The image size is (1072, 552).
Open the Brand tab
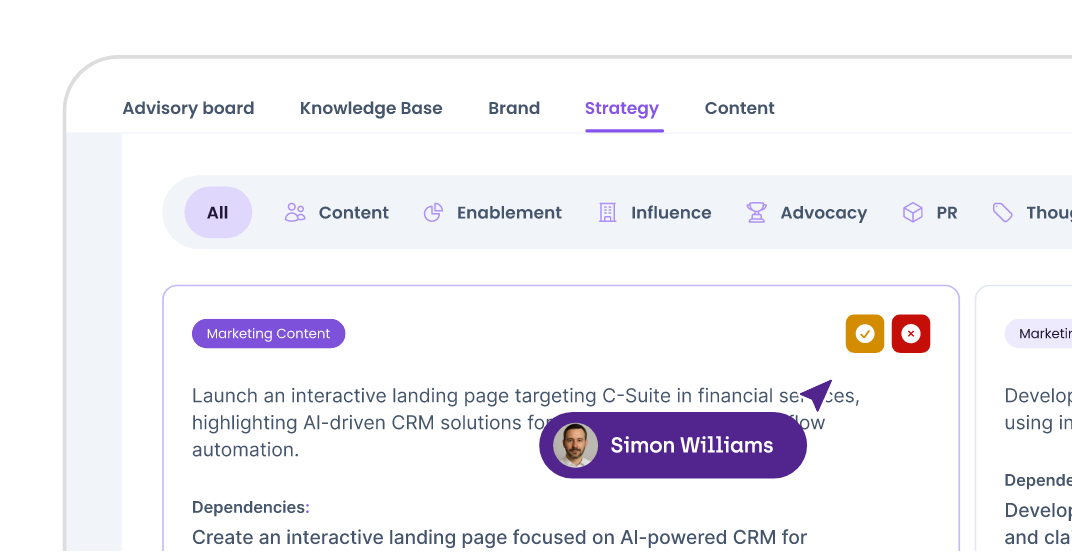pos(514,108)
